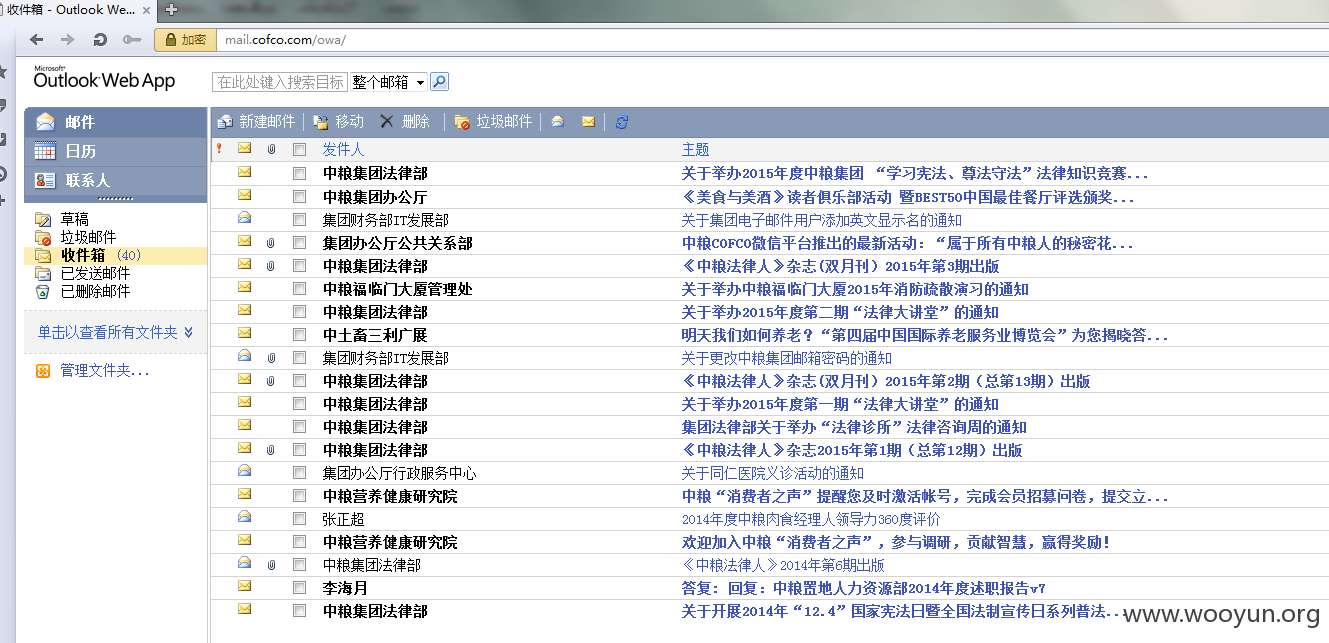Click open-envelope icon of 集团办公厅行政服务中心 message
1329x643 pixels.
(x=244, y=471)
